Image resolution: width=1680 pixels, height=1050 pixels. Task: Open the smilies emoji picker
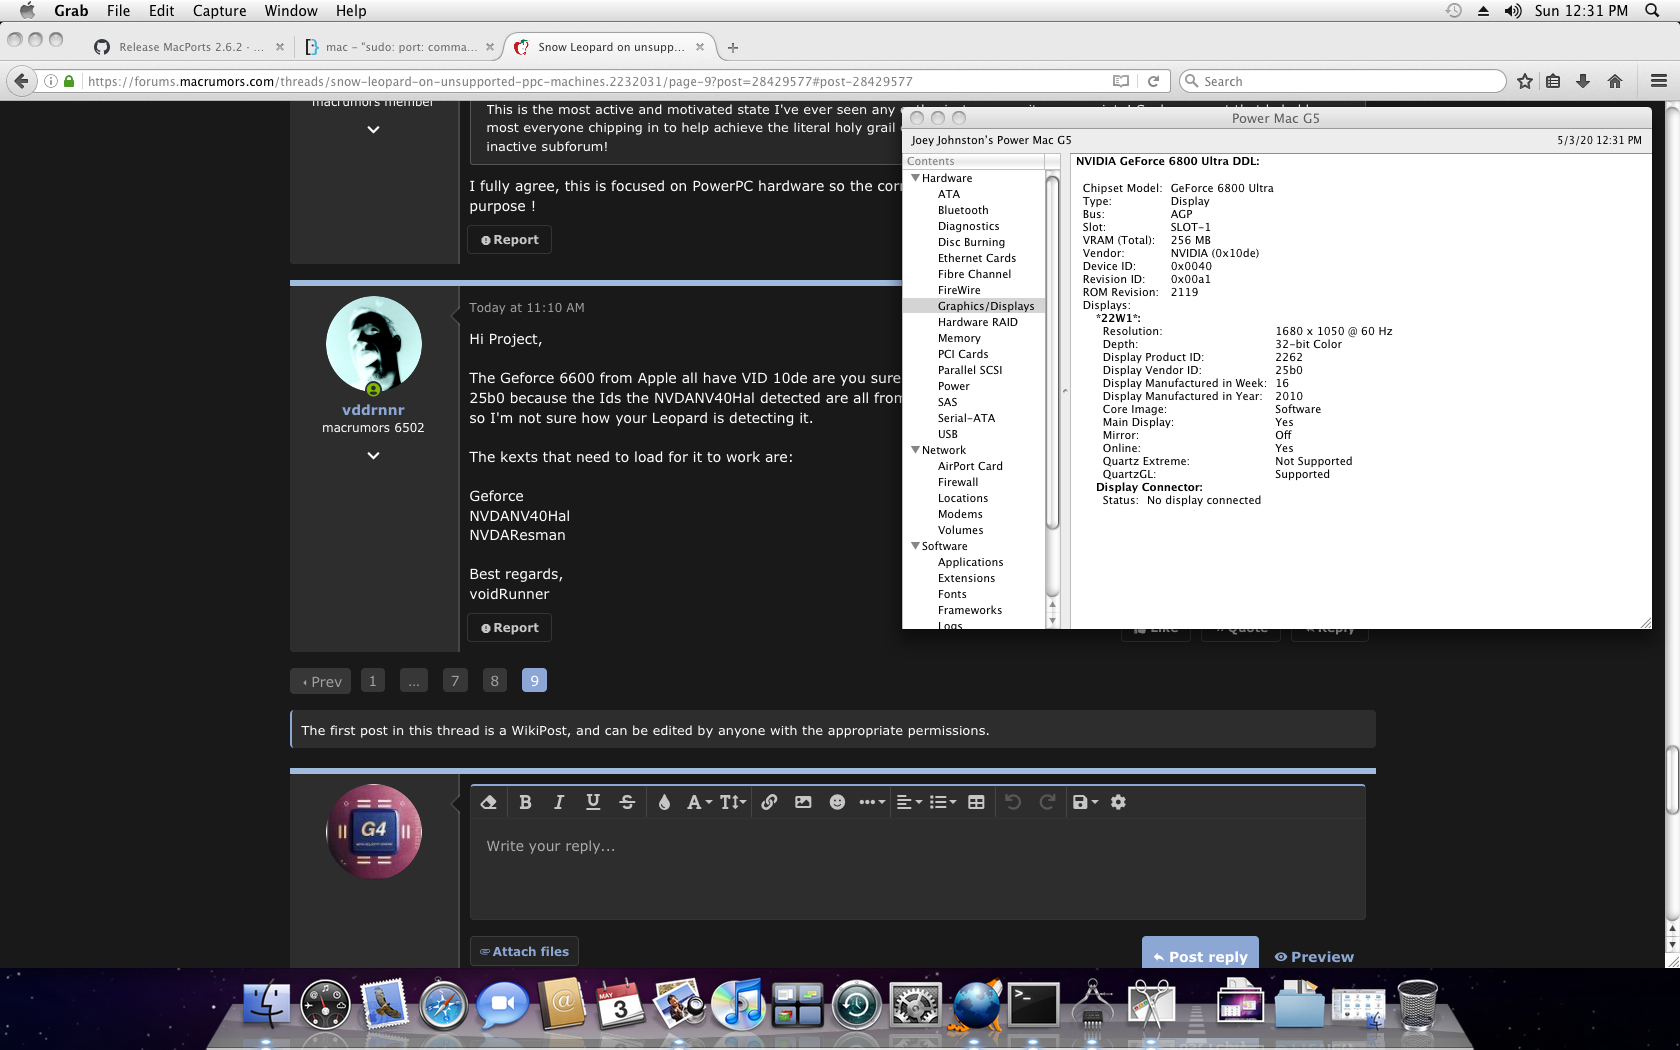point(838,802)
